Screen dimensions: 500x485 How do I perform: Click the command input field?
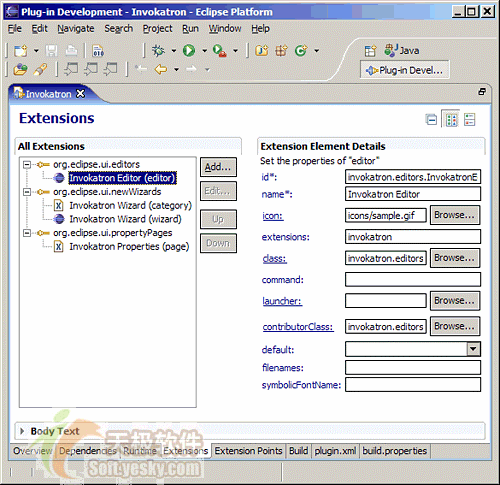(413, 279)
